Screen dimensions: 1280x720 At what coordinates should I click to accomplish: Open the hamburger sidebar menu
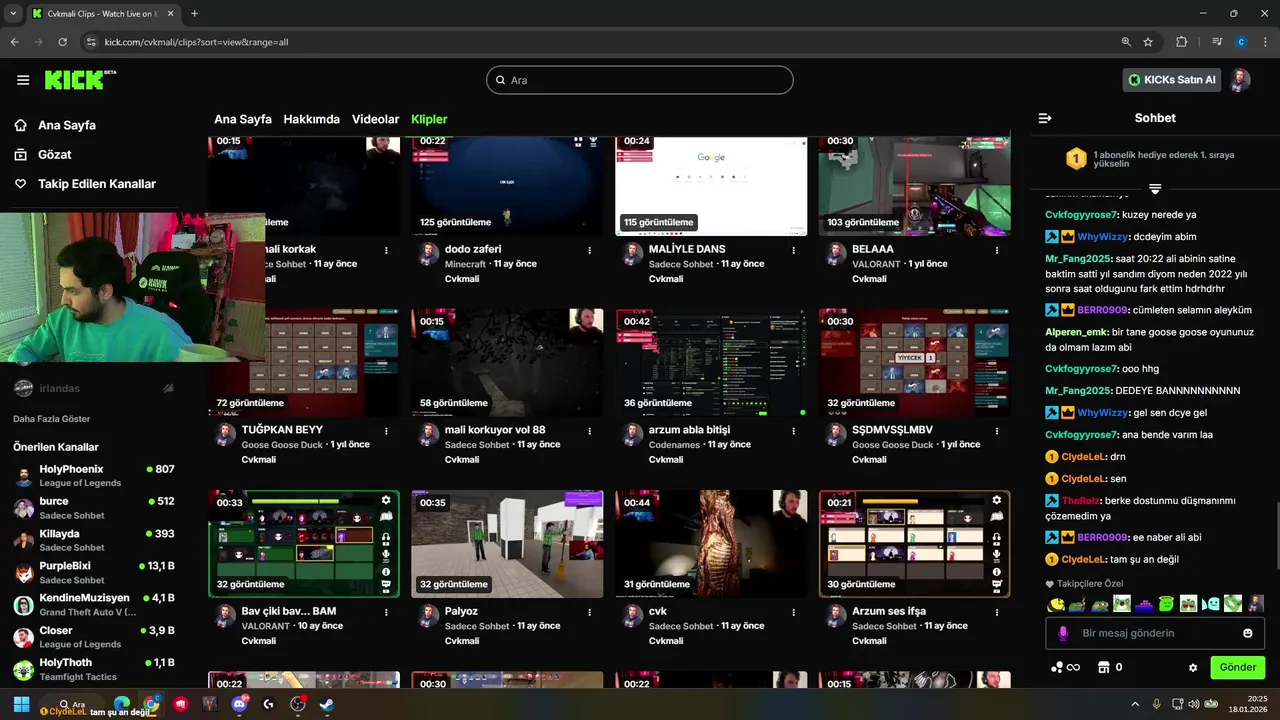click(x=23, y=80)
